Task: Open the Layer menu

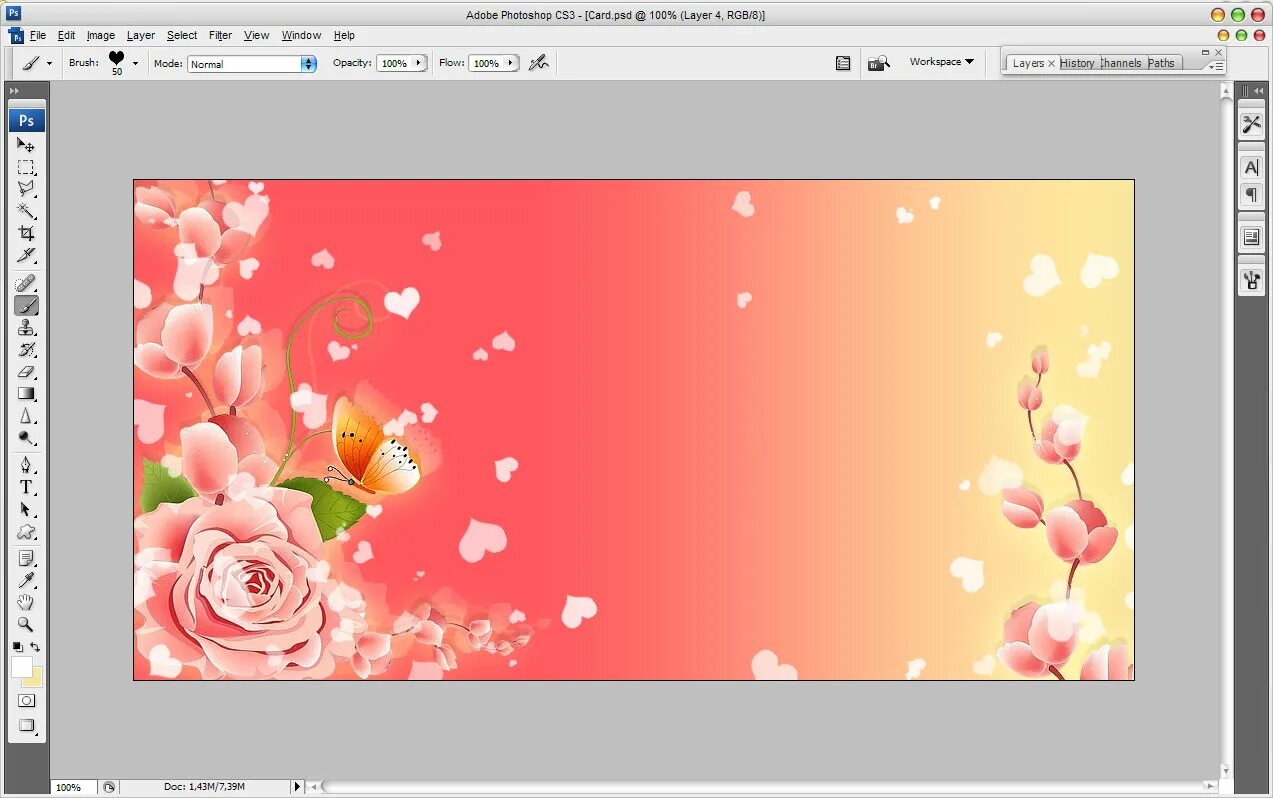Action: point(141,35)
